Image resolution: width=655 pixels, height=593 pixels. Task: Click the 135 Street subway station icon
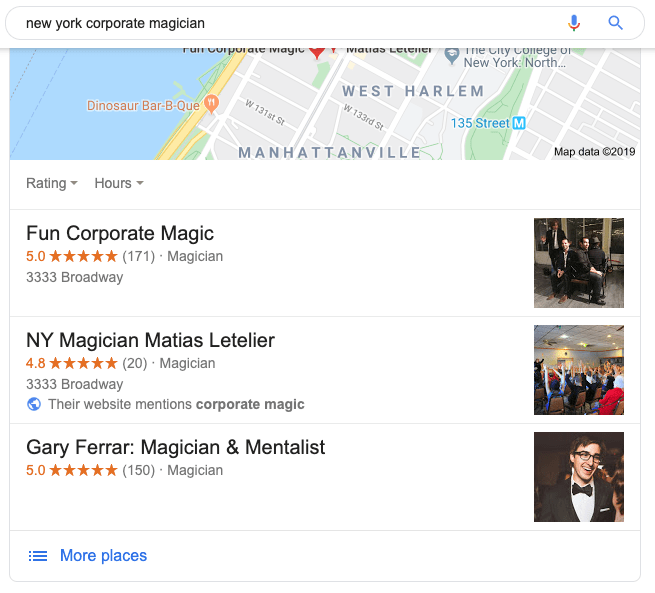519,123
